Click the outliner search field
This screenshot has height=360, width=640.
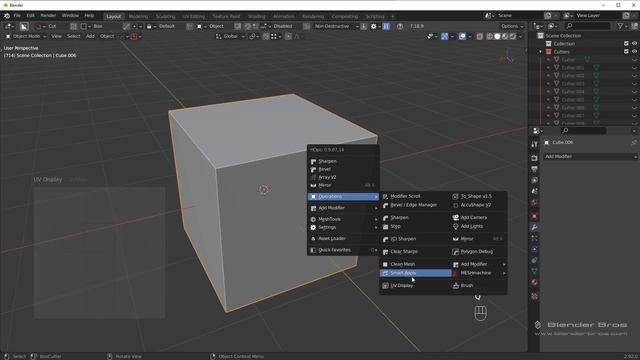point(588,26)
